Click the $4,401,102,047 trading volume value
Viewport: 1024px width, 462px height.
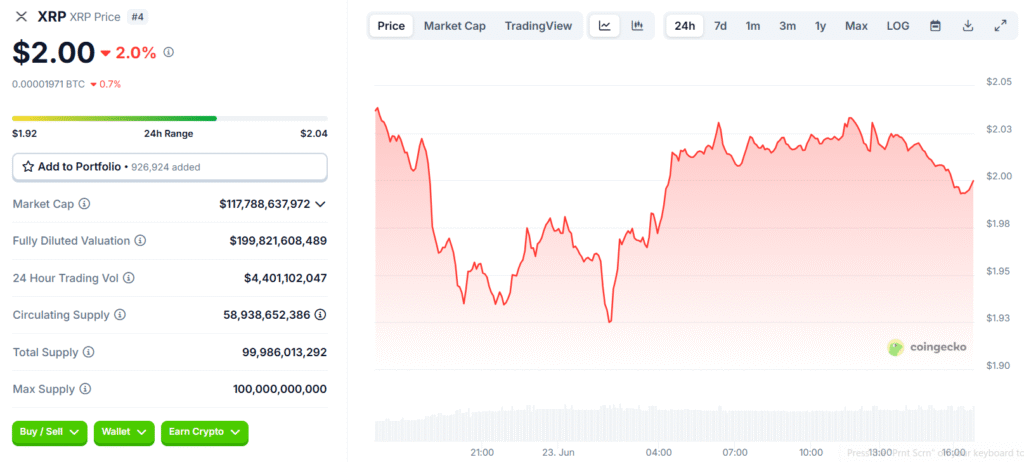point(285,278)
